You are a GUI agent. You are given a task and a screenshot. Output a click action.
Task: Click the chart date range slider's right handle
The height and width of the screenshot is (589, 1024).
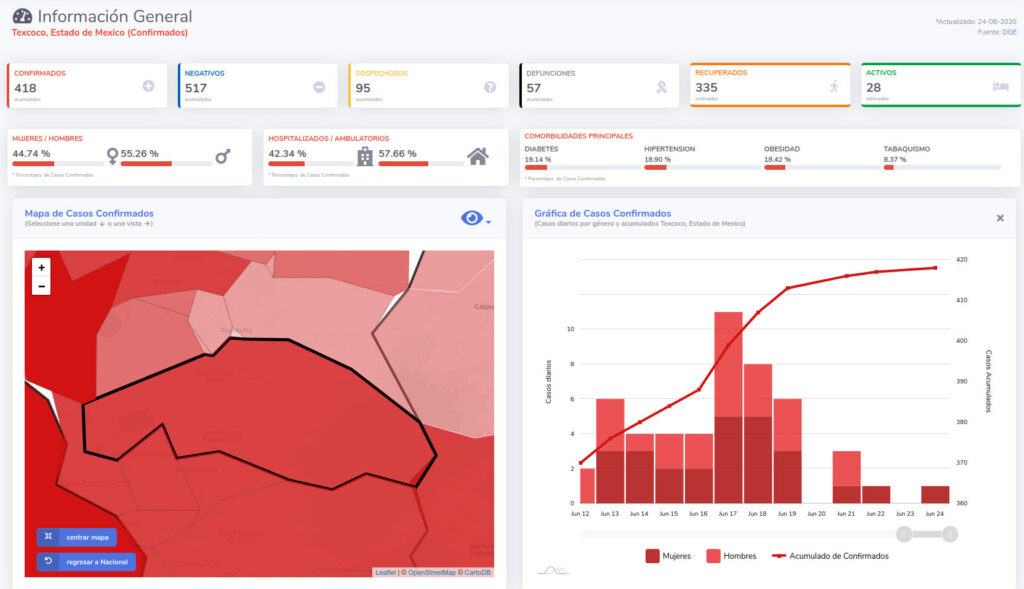click(949, 534)
